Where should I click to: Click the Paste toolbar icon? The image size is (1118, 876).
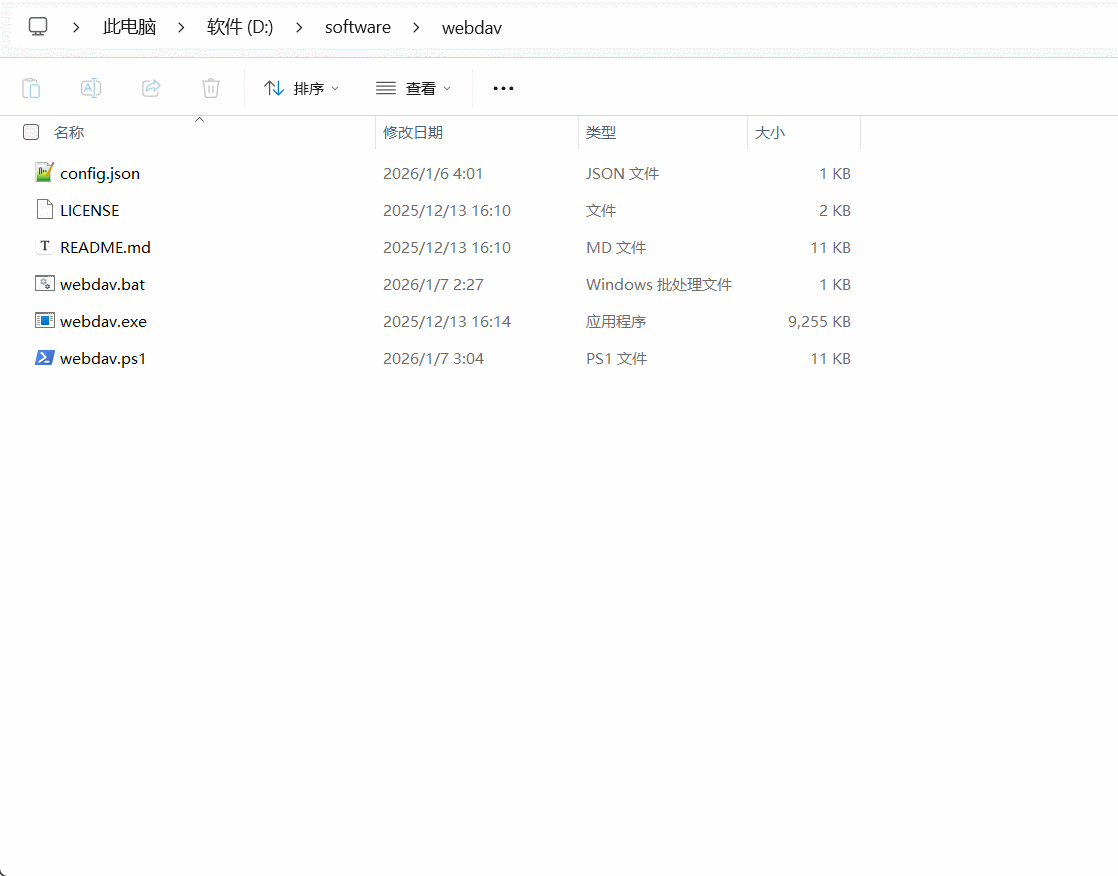(31, 88)
